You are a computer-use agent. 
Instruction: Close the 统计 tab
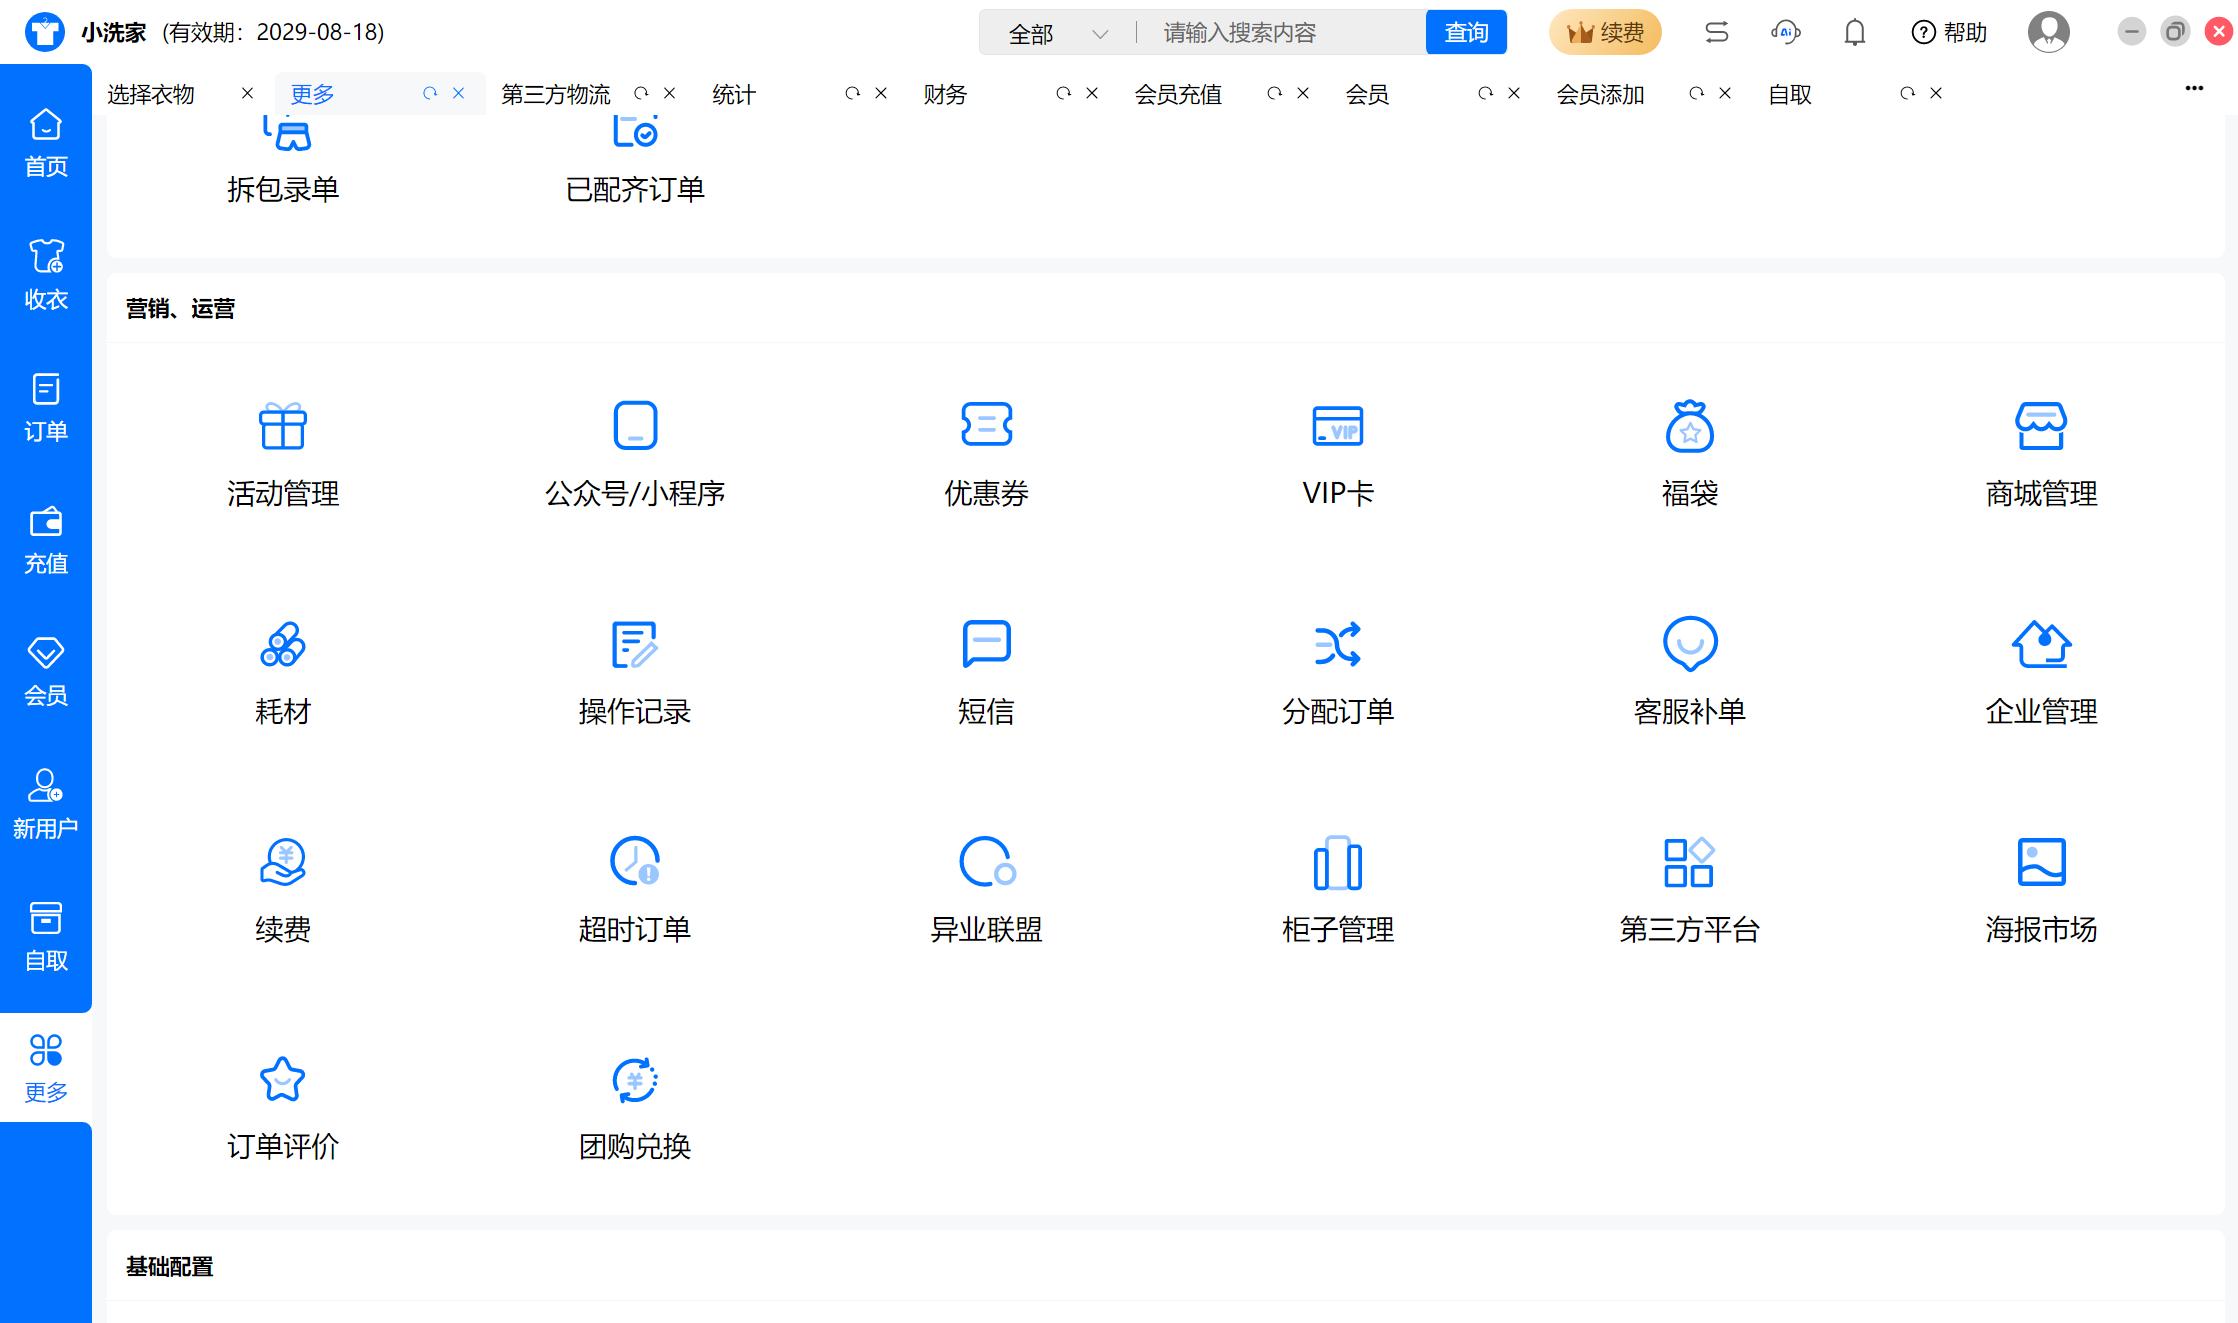click(x=881, y=93)
